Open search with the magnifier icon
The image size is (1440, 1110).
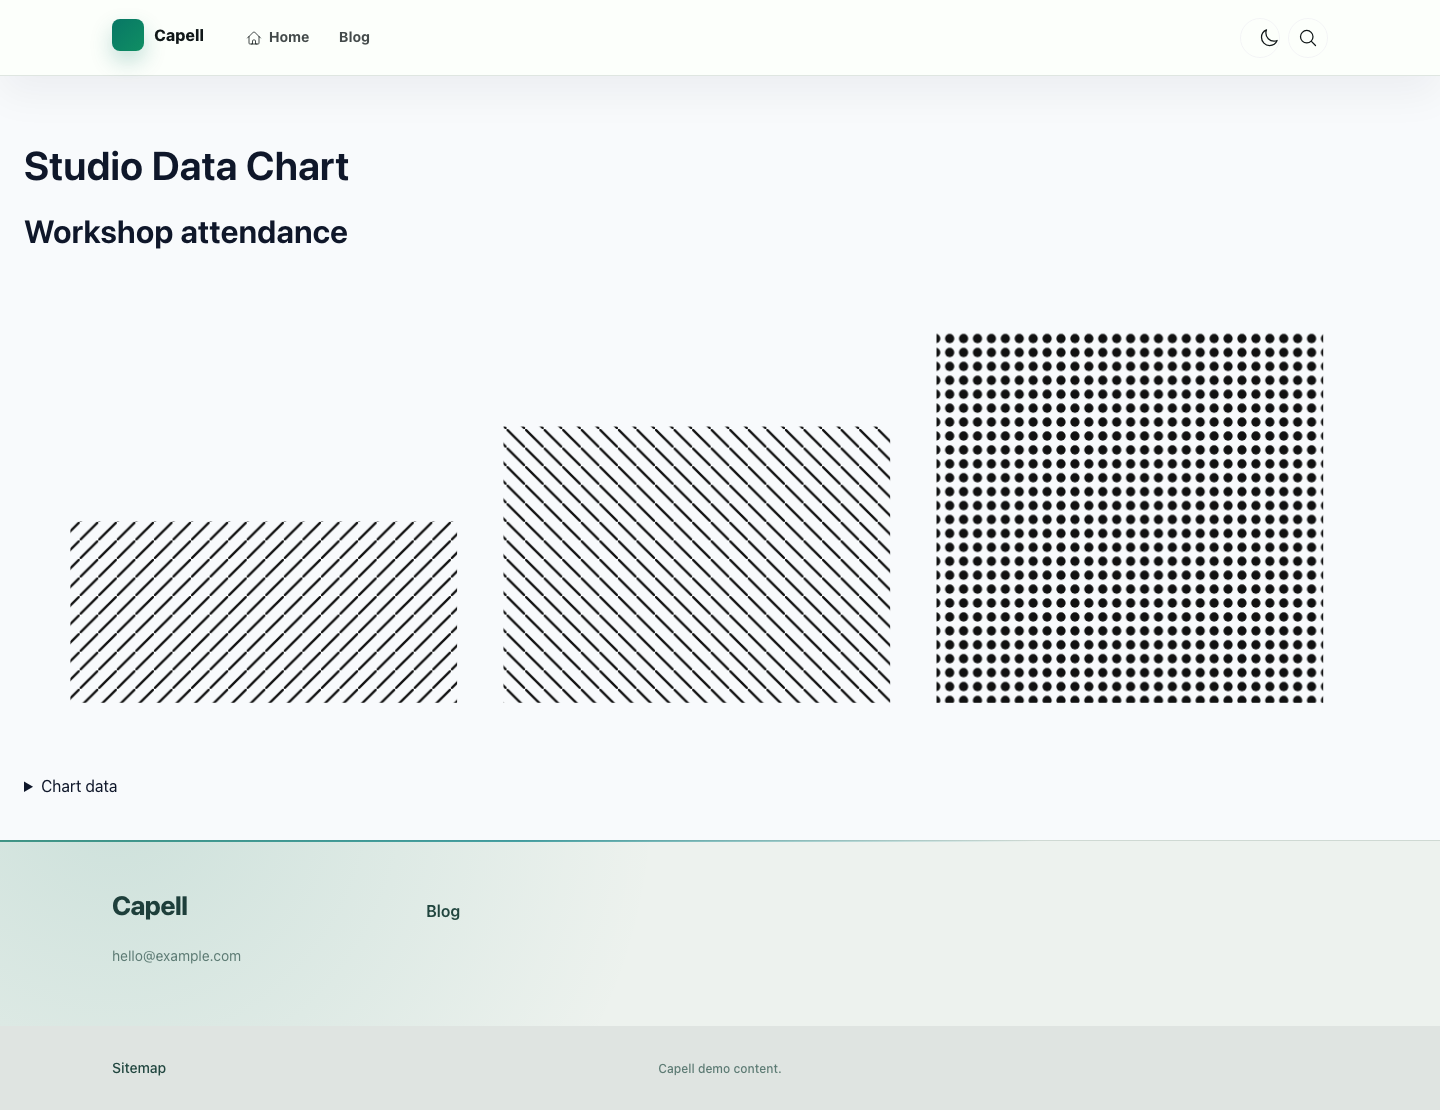point(1308,38)
